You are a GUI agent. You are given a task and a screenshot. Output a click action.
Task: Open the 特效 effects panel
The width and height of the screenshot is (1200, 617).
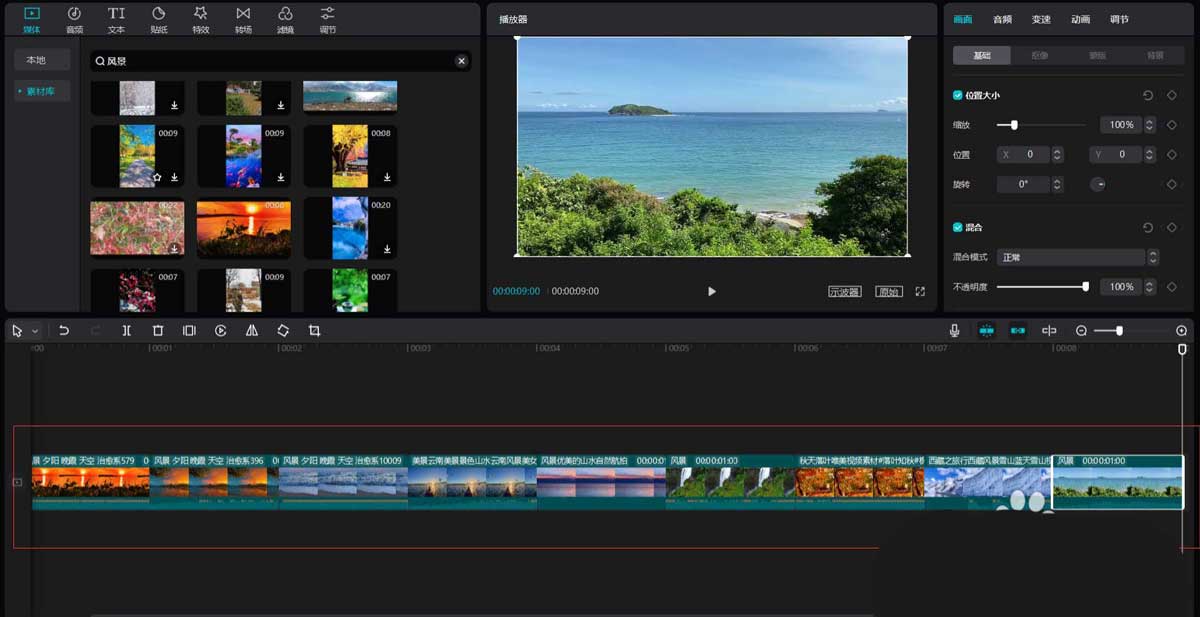201,18
